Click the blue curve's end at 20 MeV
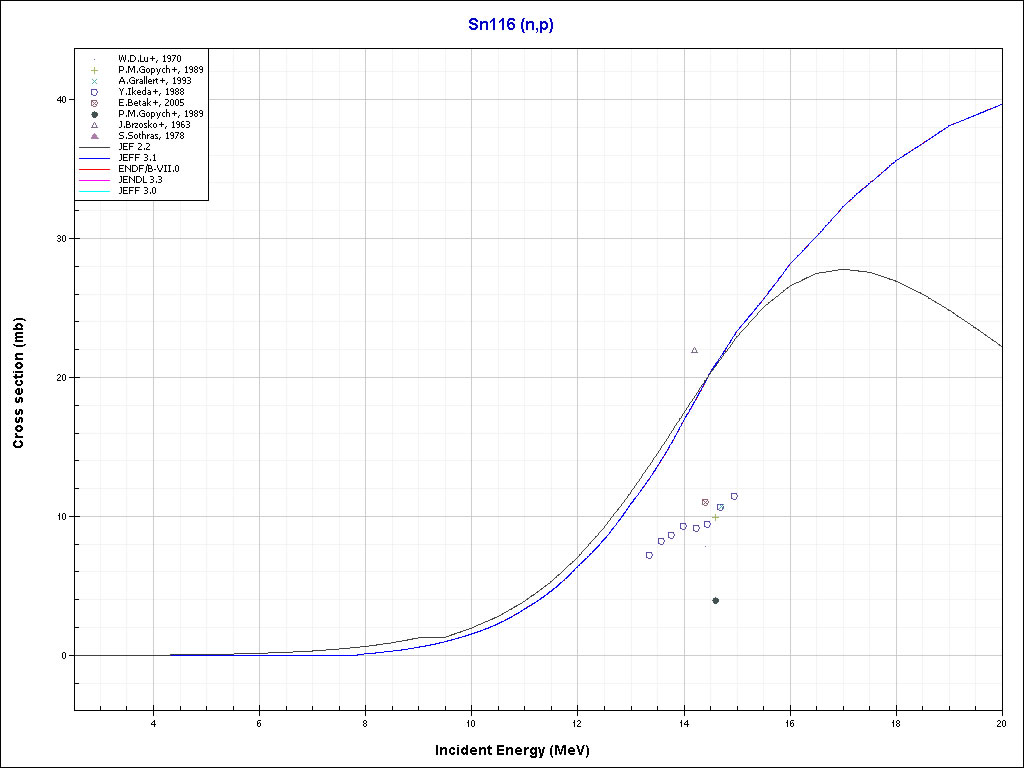 pyautogui.click(x=1001, y=104)
